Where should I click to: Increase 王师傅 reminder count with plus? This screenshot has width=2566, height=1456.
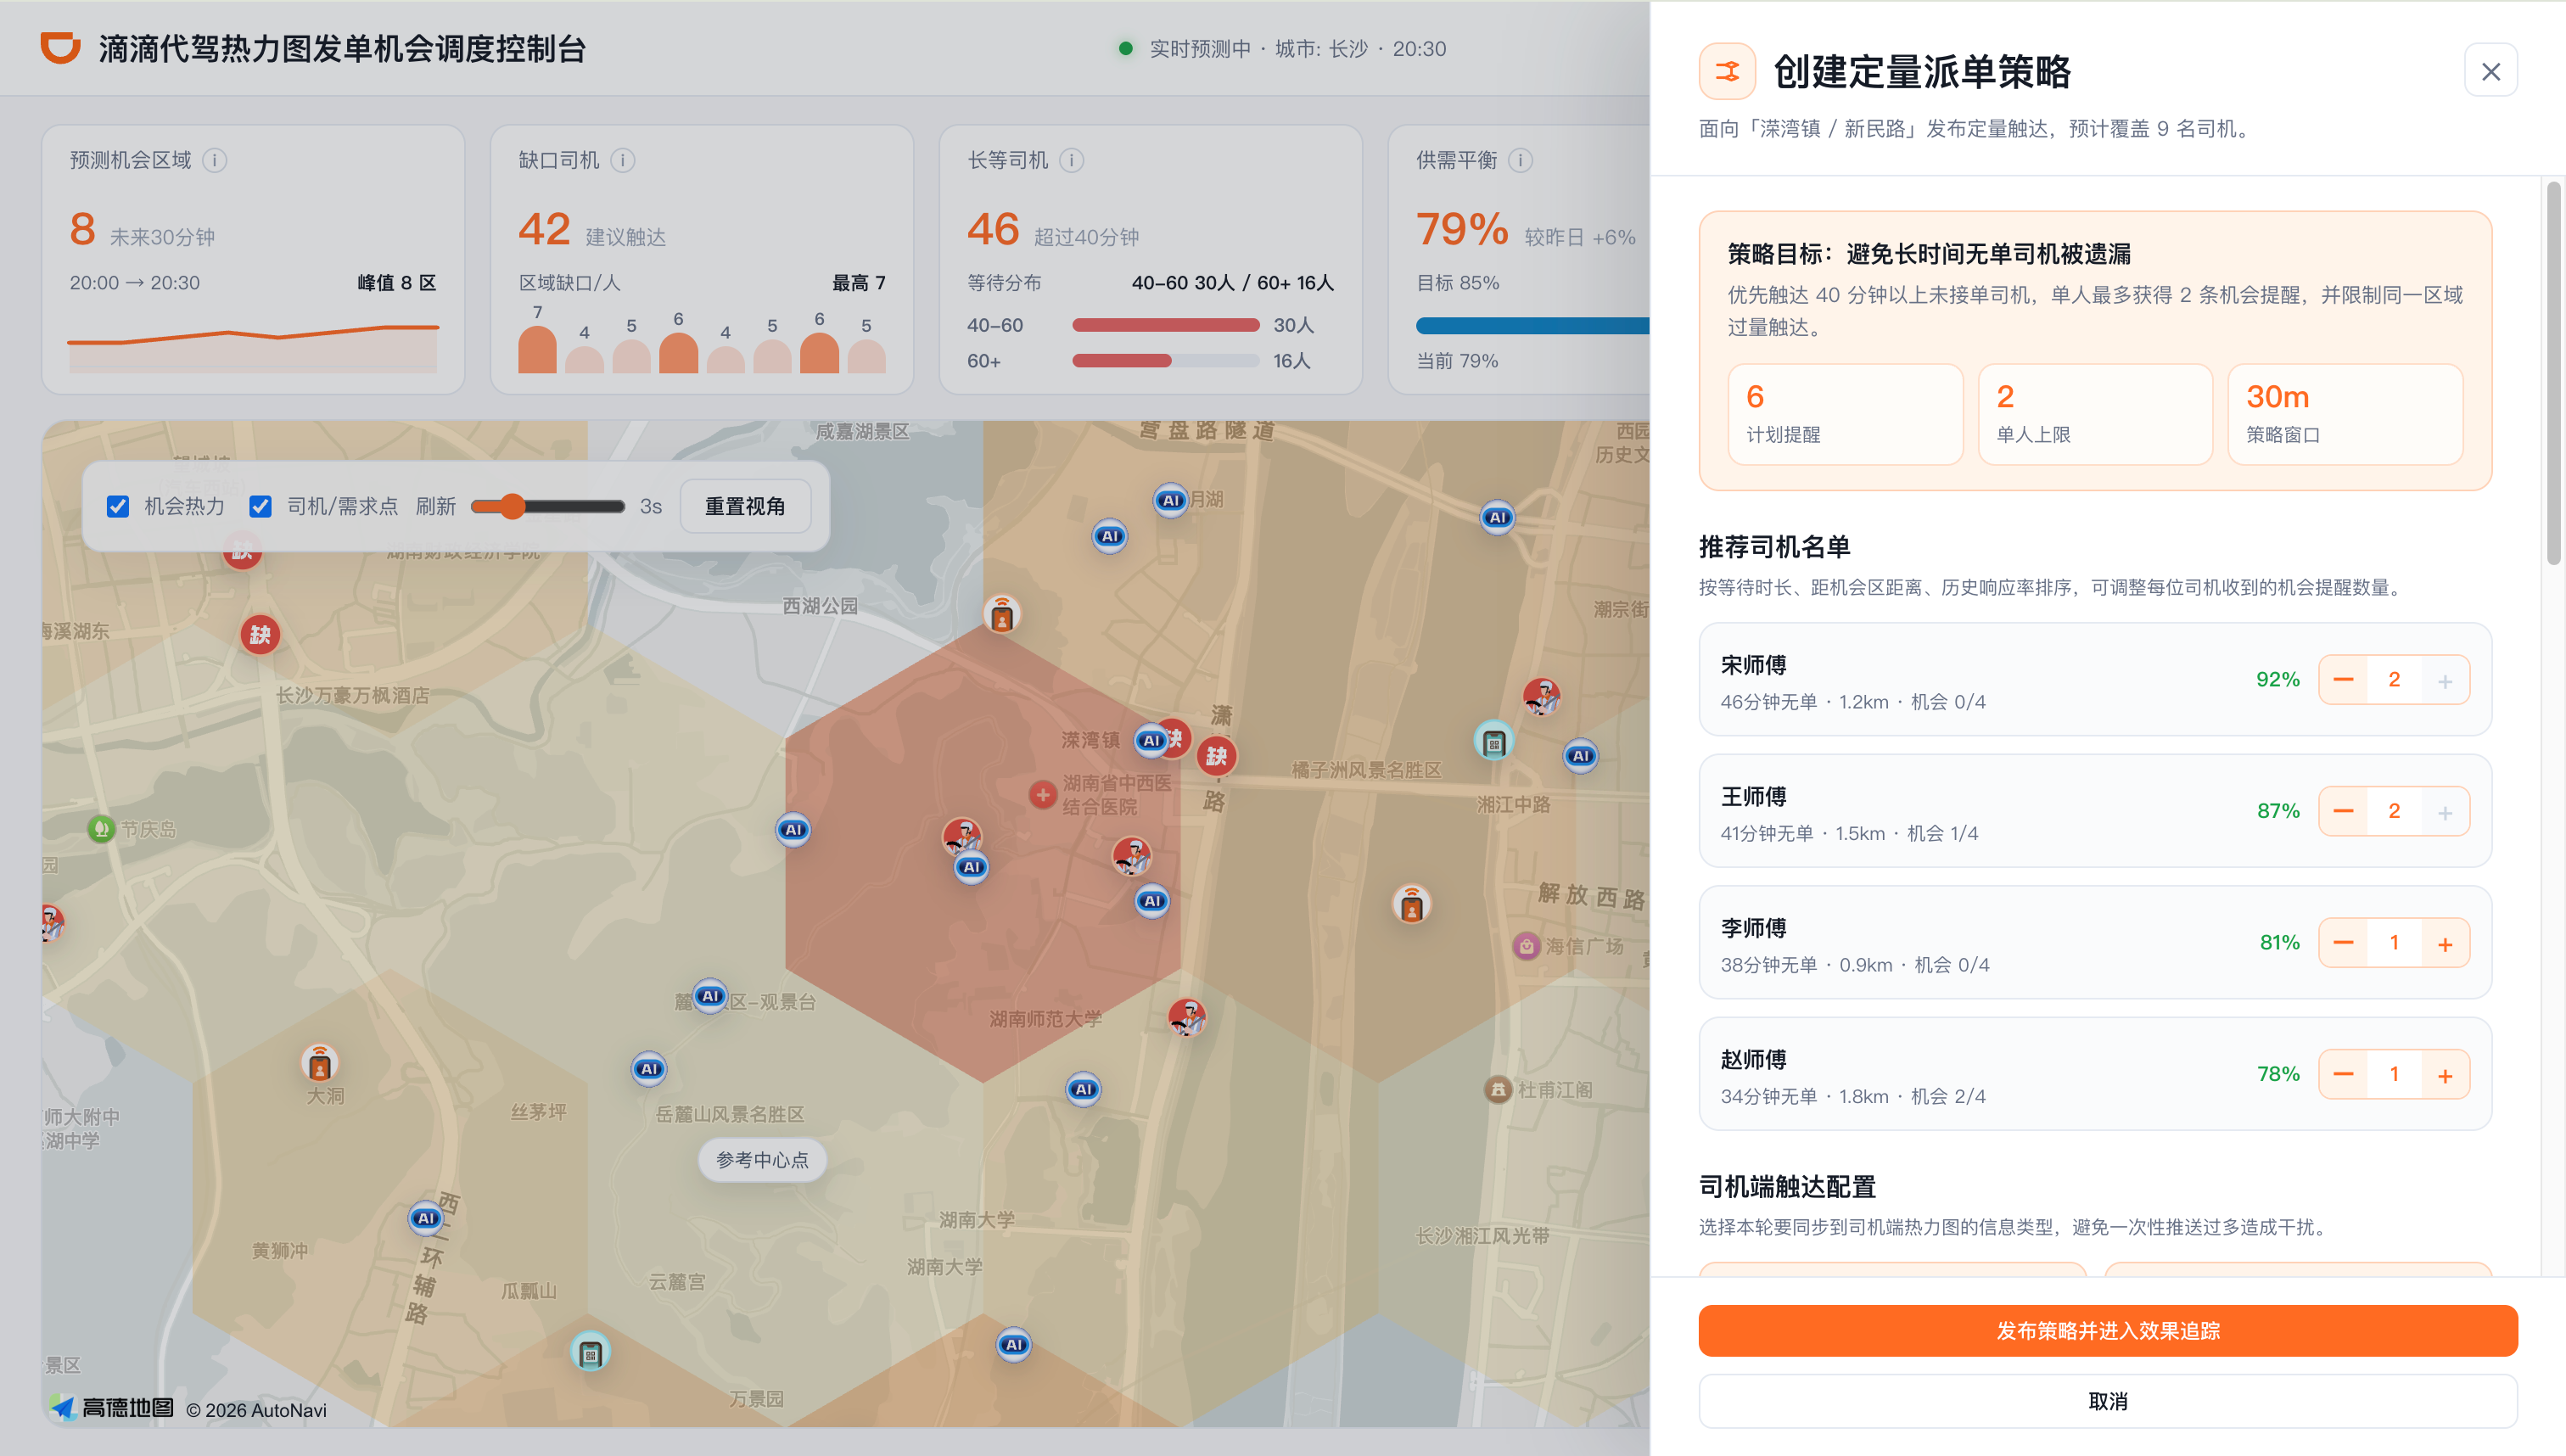(x=2445, y=811)
